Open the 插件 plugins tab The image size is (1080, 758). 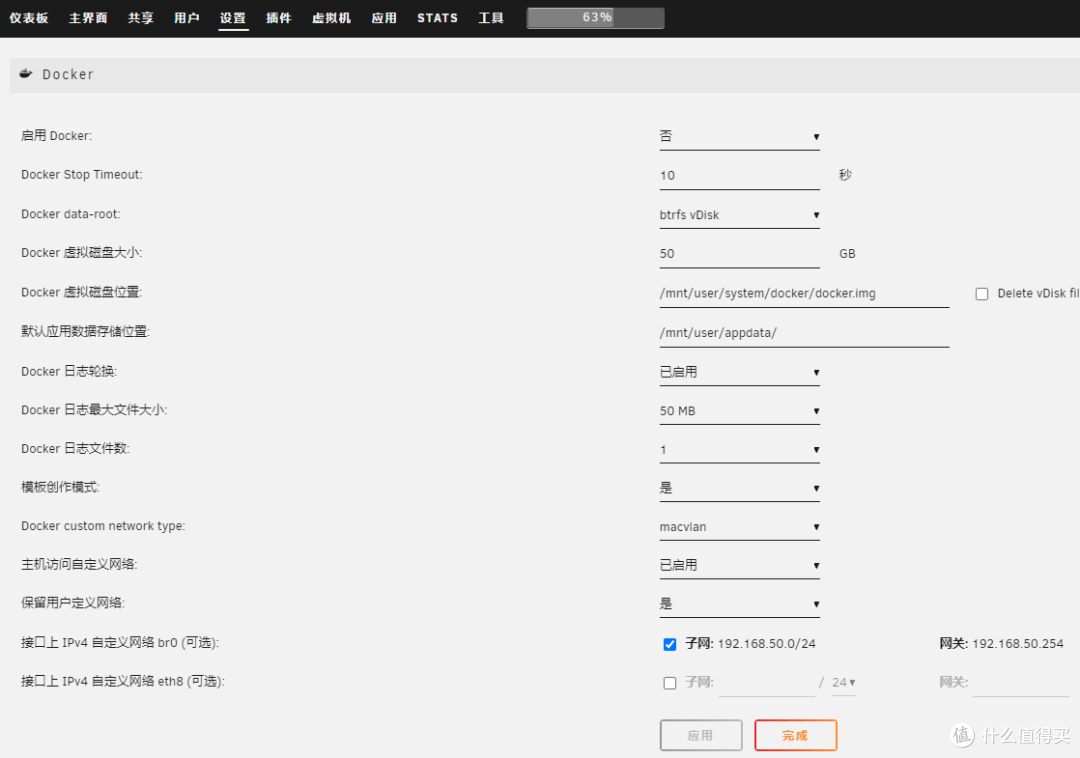tap(279, 18)
